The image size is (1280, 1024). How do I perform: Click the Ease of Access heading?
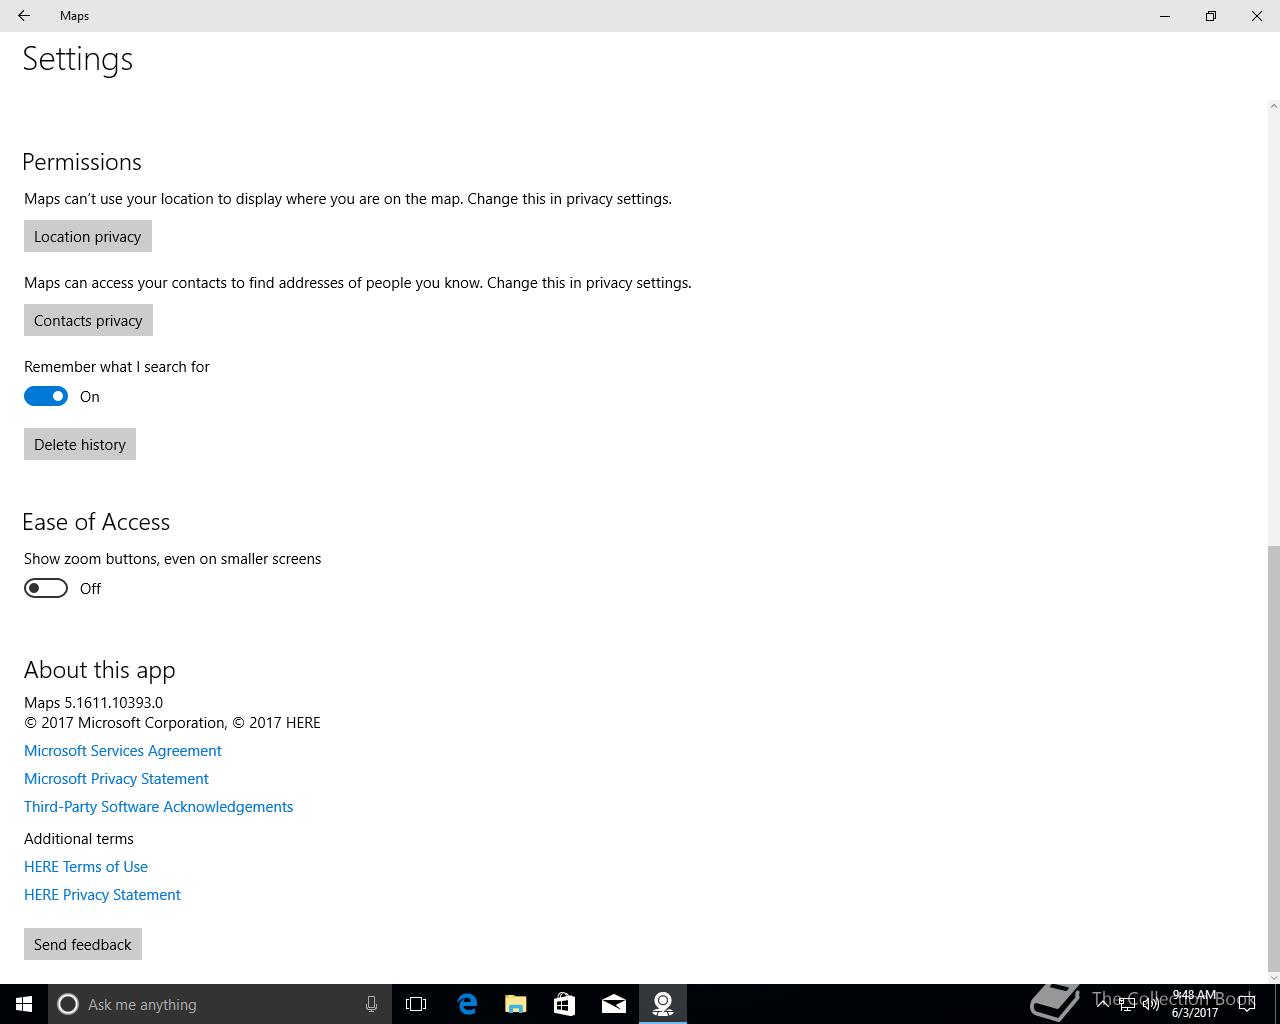tap(96, 522)
